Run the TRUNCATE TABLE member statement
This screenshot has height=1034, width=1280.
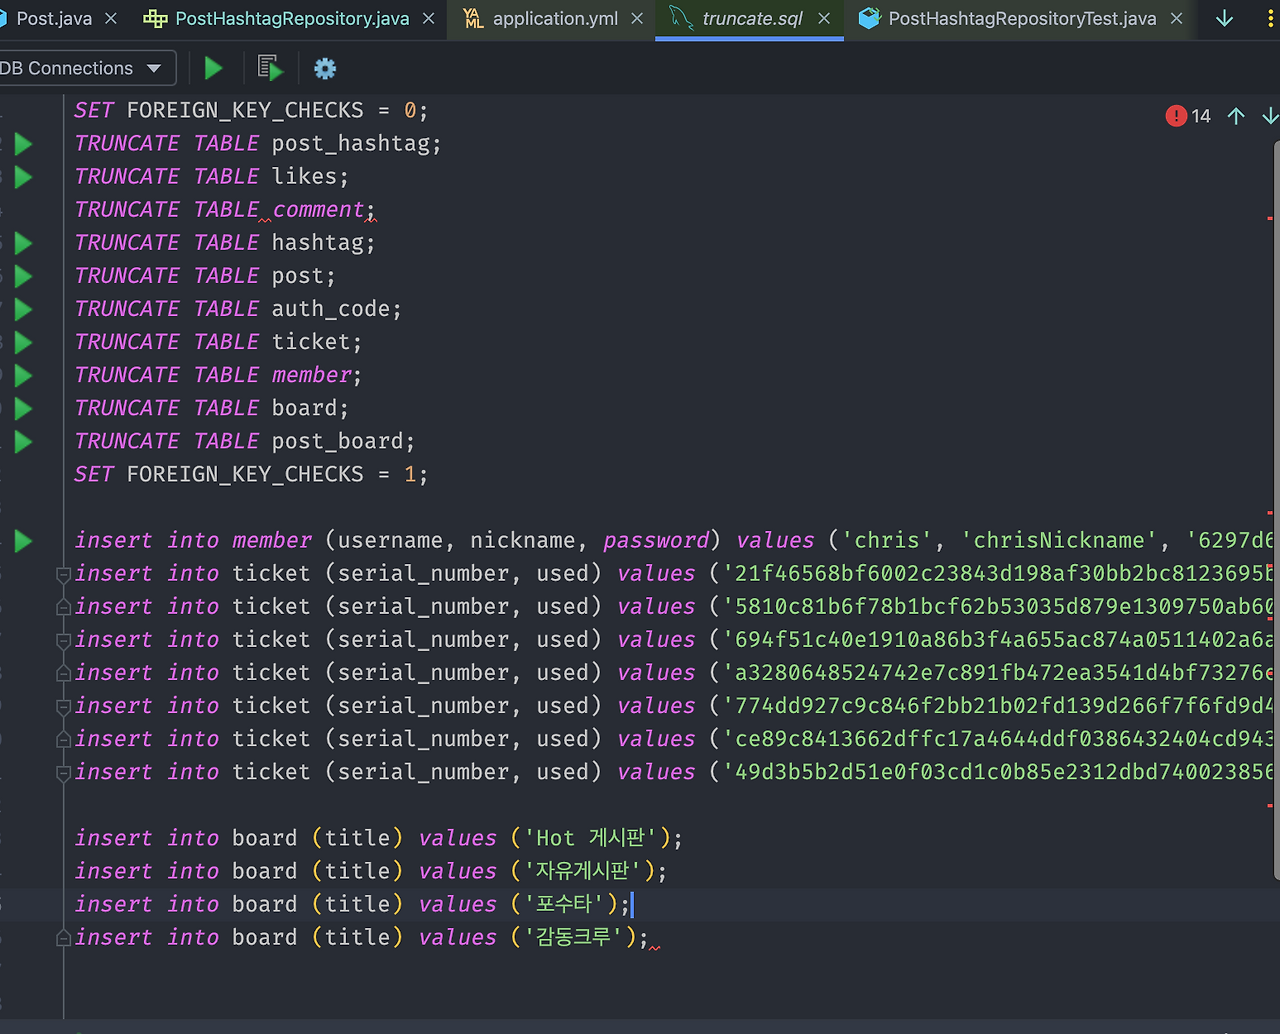point(23,375)
